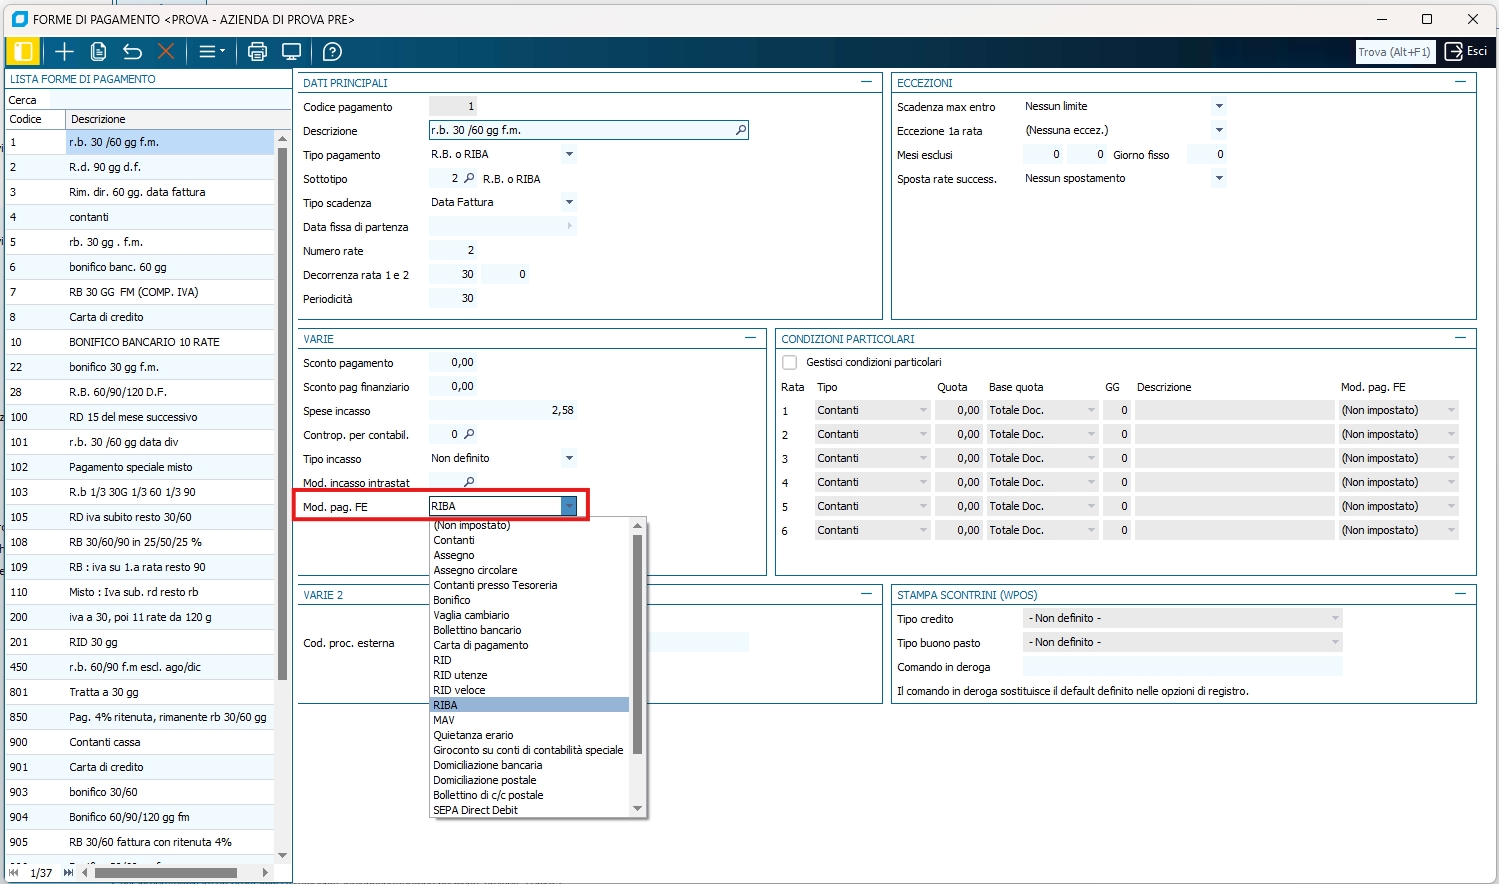Viewport: 1499px width, 884px height.
Task: Choose SEPA Direct Debit in dropdown list
Action: (475, 810)
